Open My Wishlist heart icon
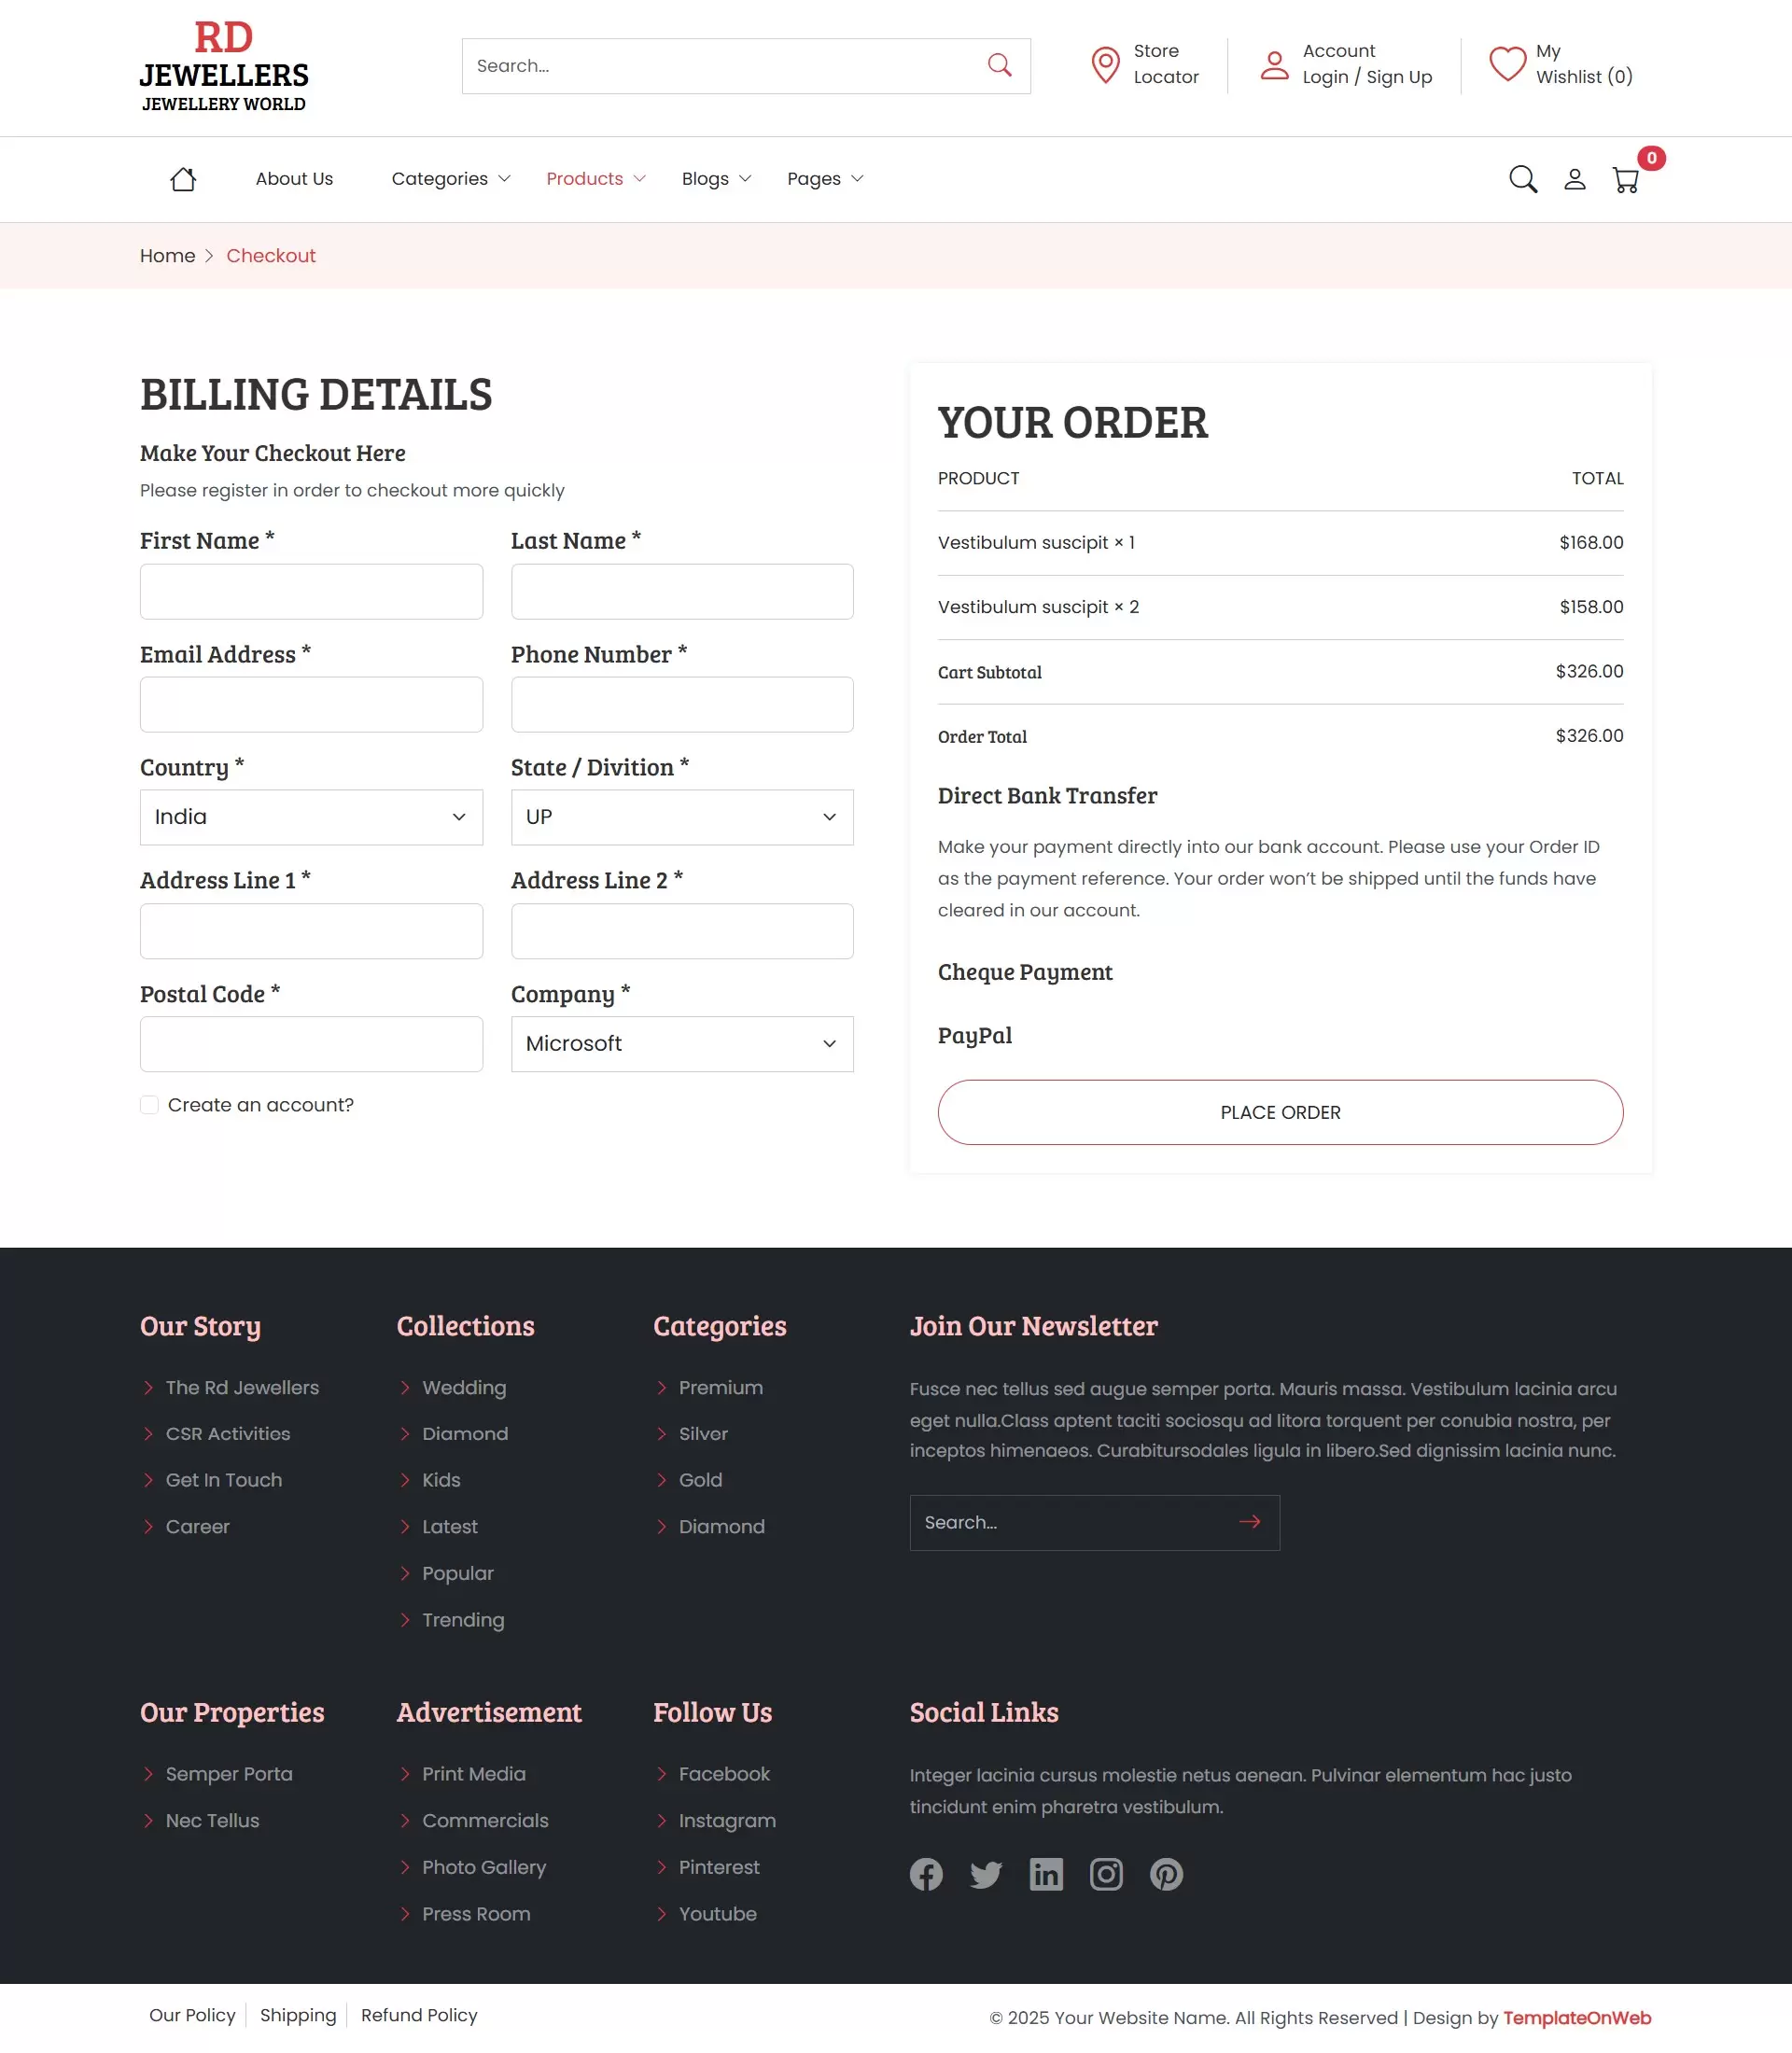 tap(1506, 64)
